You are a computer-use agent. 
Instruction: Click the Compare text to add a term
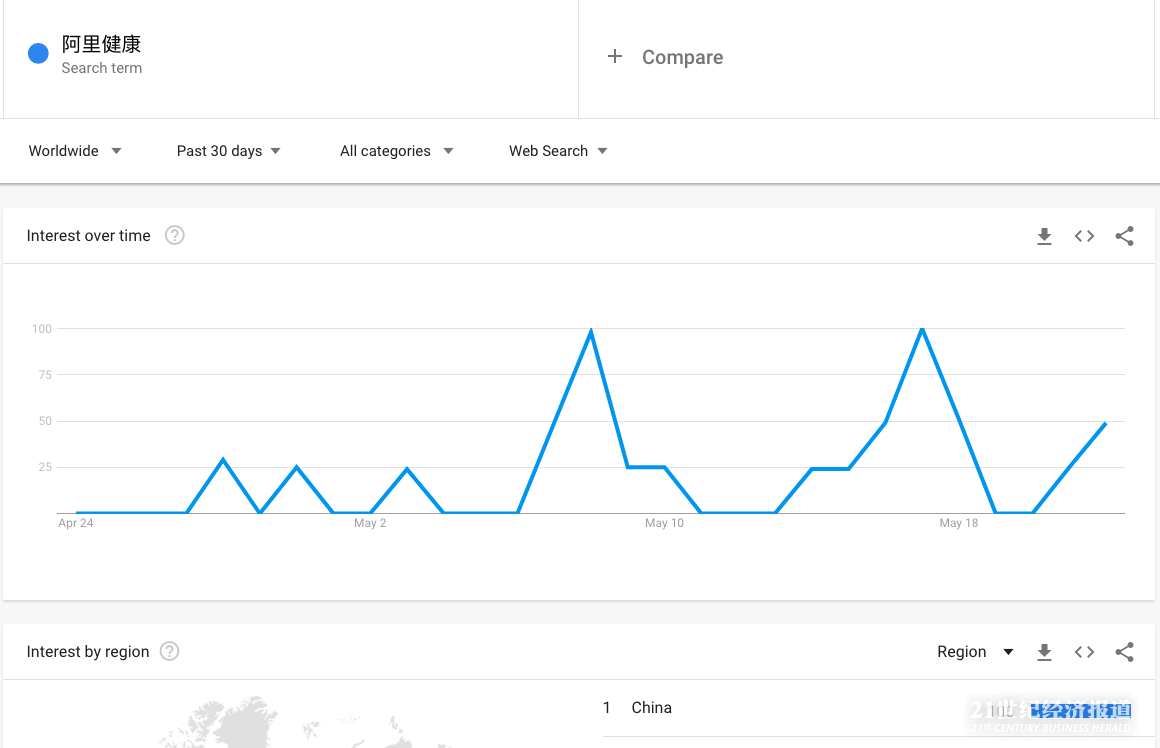point(682,57)
